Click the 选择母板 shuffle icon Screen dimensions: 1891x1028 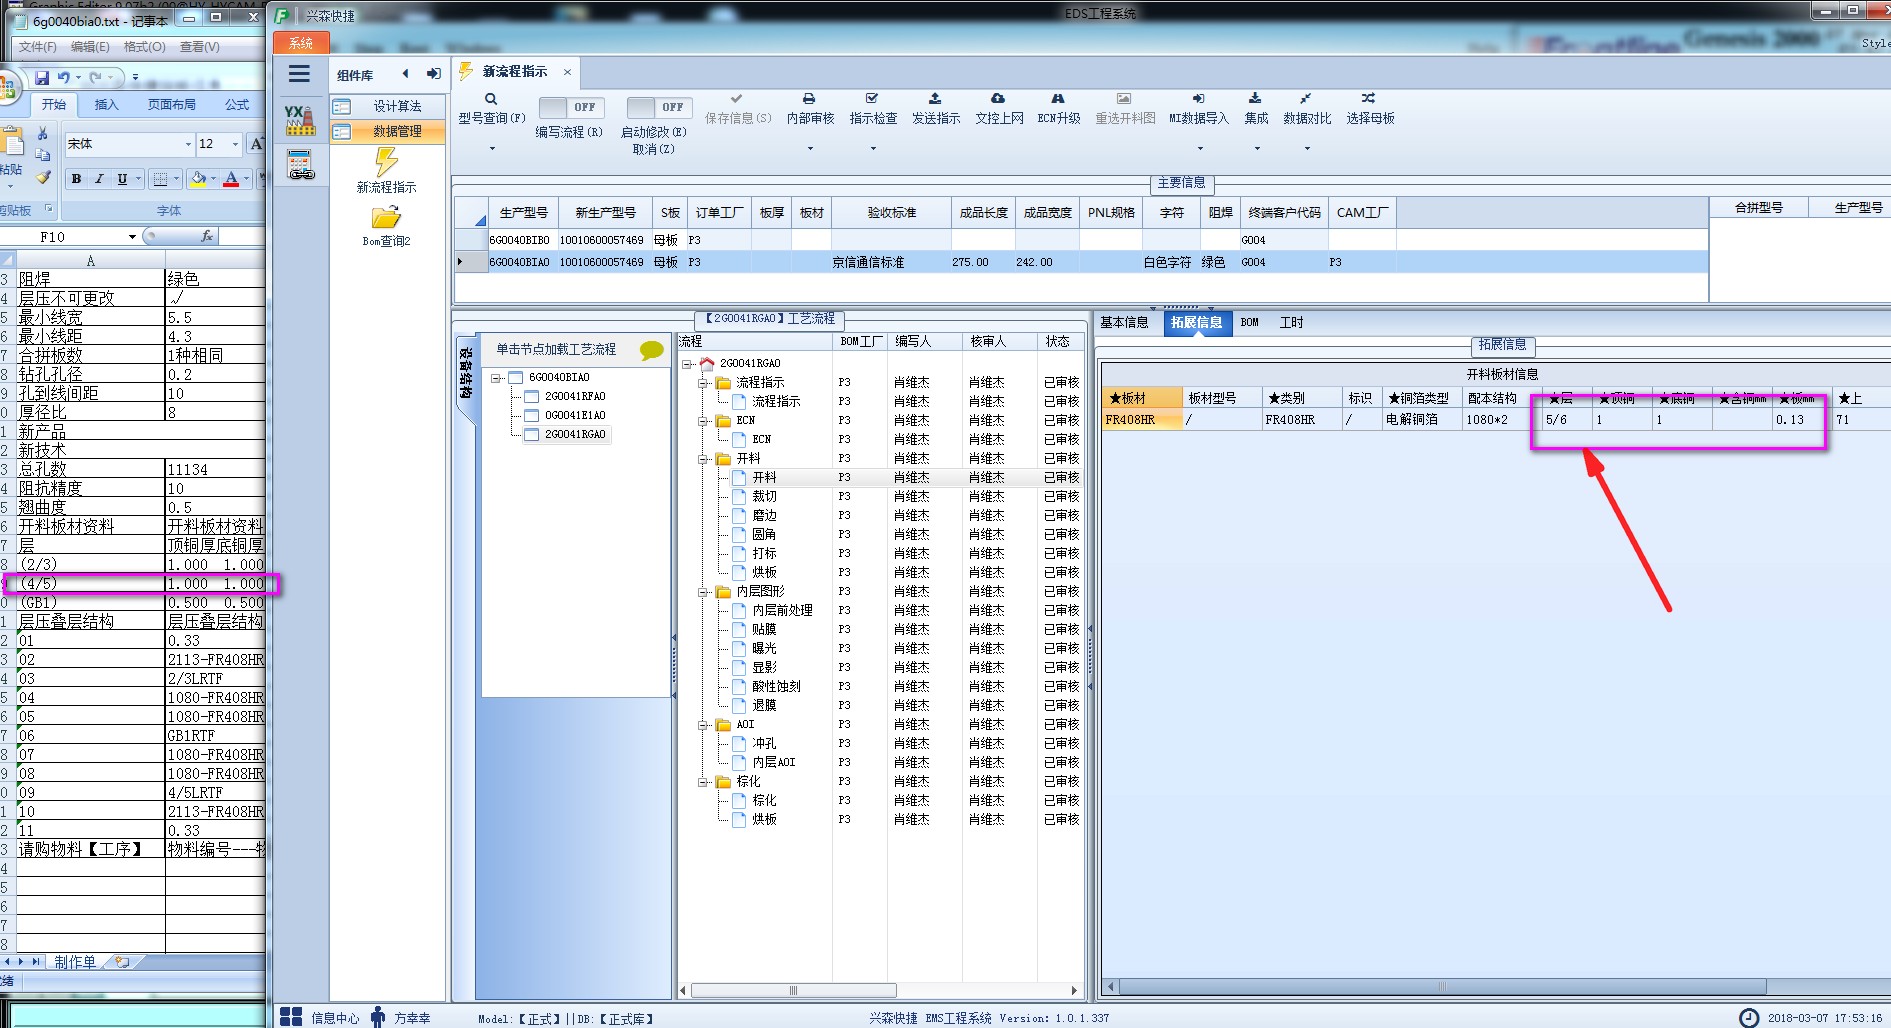click(x=1369, y=99)
